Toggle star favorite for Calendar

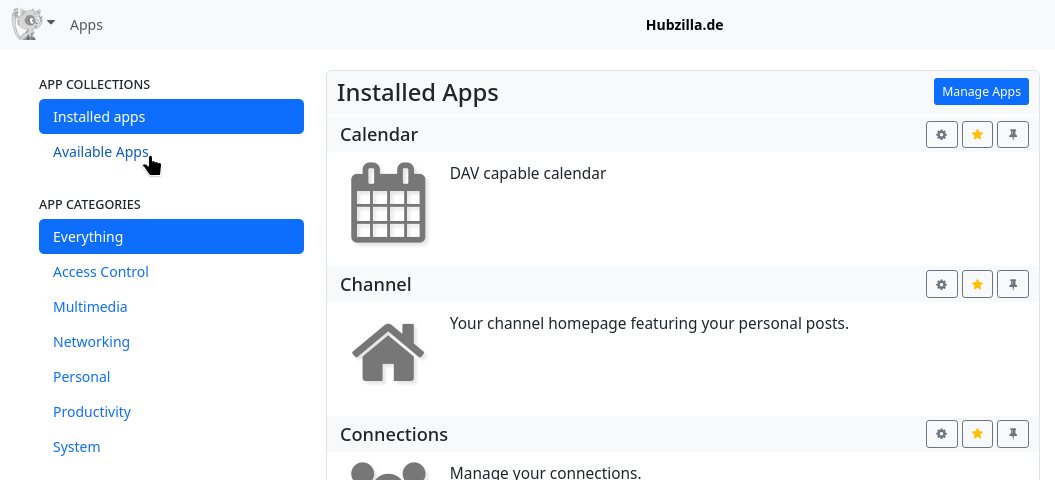(977, 135)
